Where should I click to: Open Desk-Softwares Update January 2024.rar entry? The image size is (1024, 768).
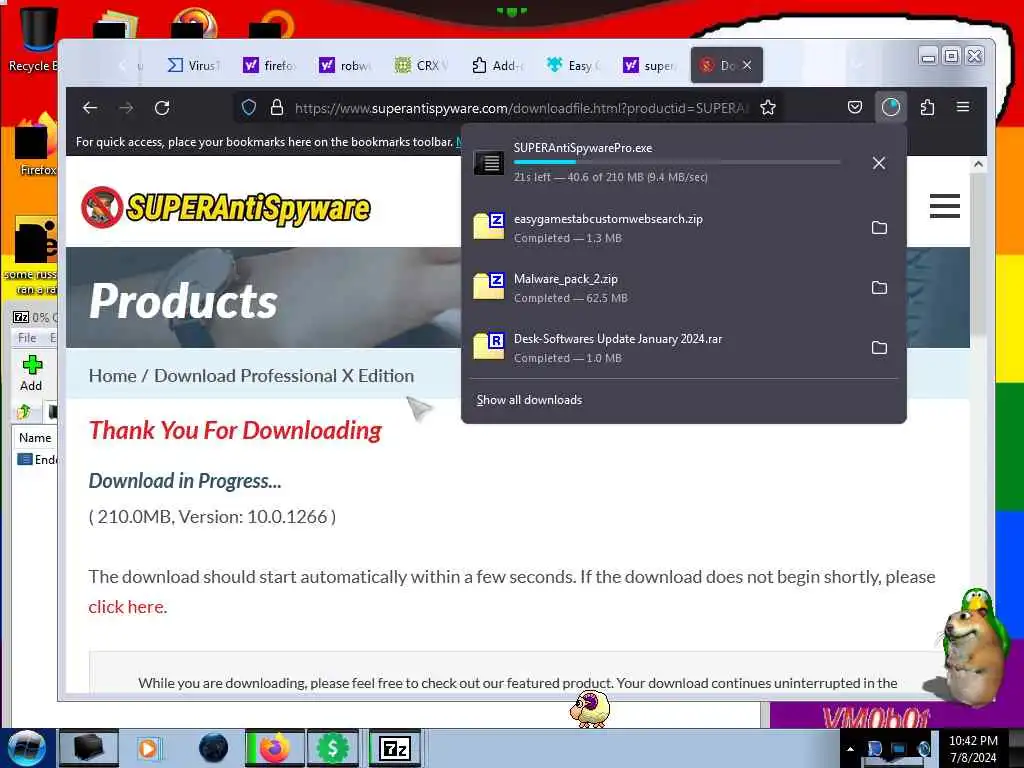click(666, 348)
